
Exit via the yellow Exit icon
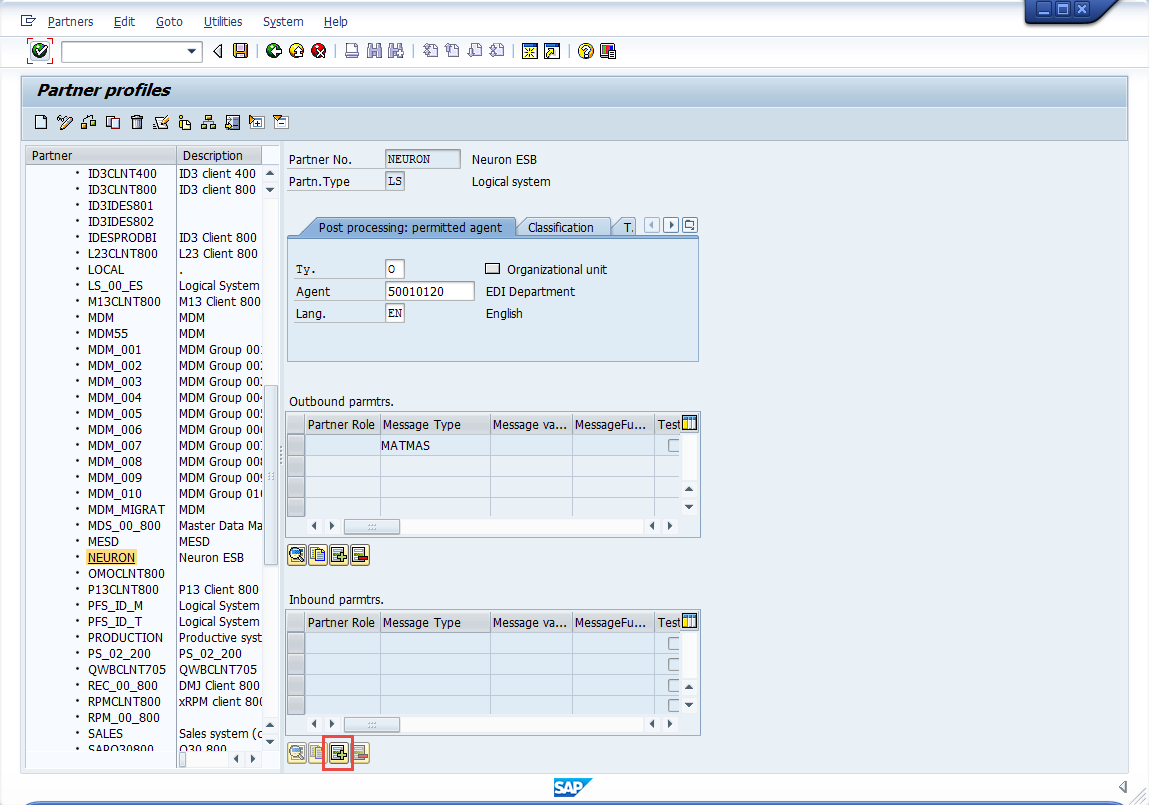point(296,51)
